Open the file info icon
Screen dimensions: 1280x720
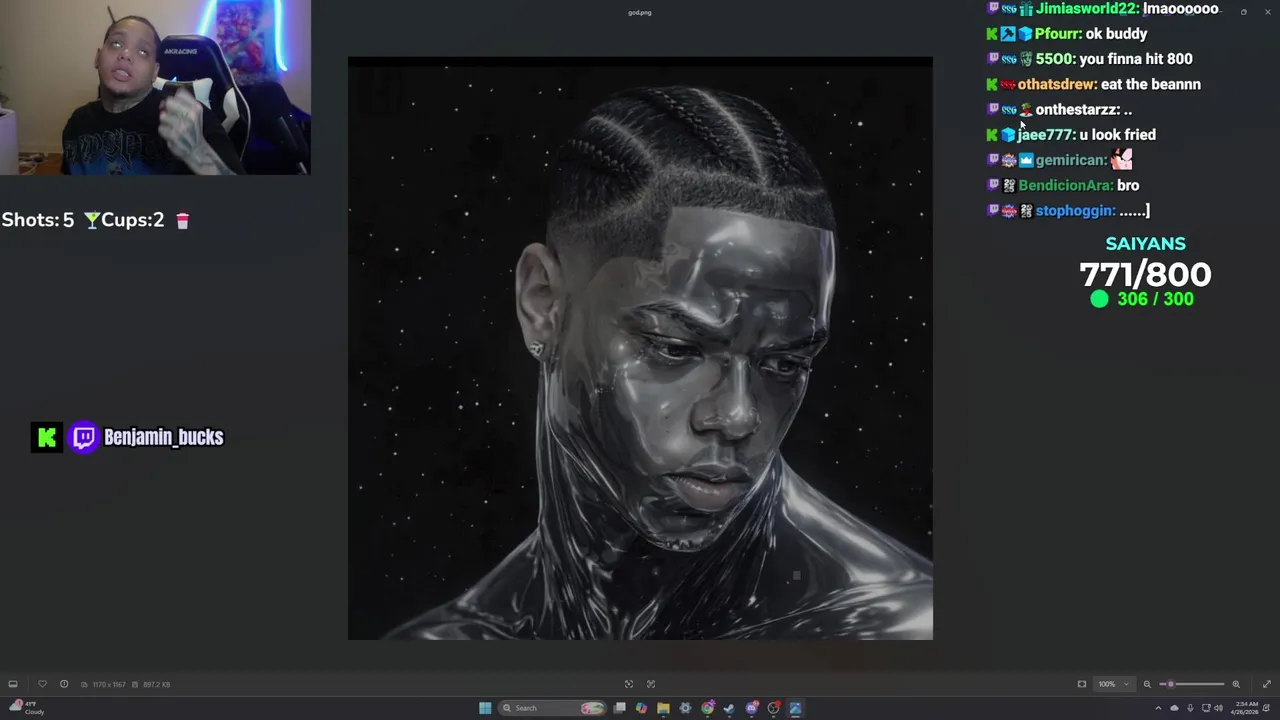(64, 684)
